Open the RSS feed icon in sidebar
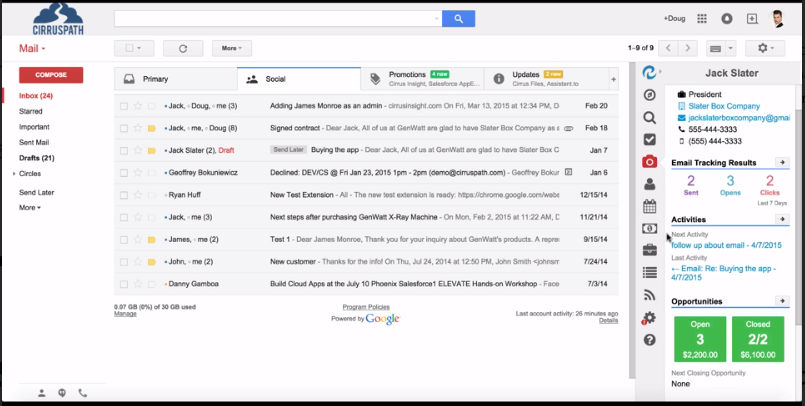The width and height of the screenshot is (805, 406). [x=649, y=295]
